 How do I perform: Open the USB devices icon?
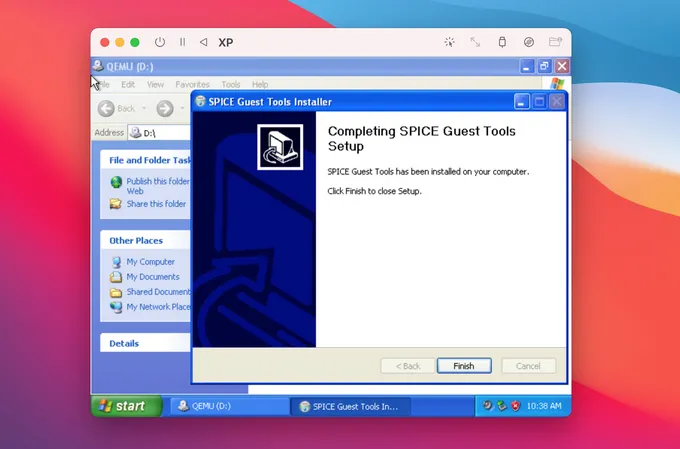(502, 42)
